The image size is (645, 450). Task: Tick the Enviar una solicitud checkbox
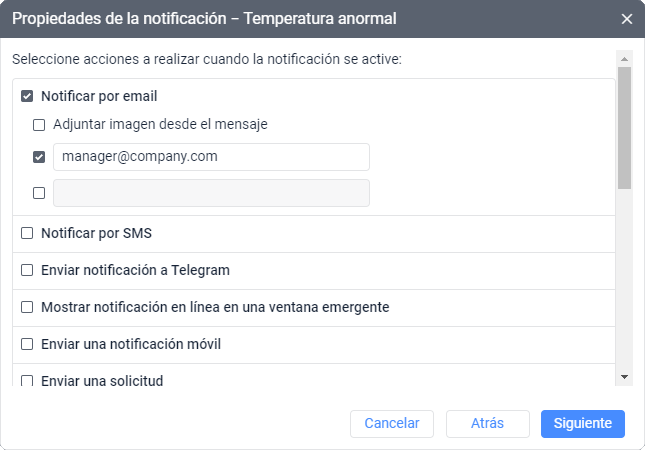coord(27,381)
